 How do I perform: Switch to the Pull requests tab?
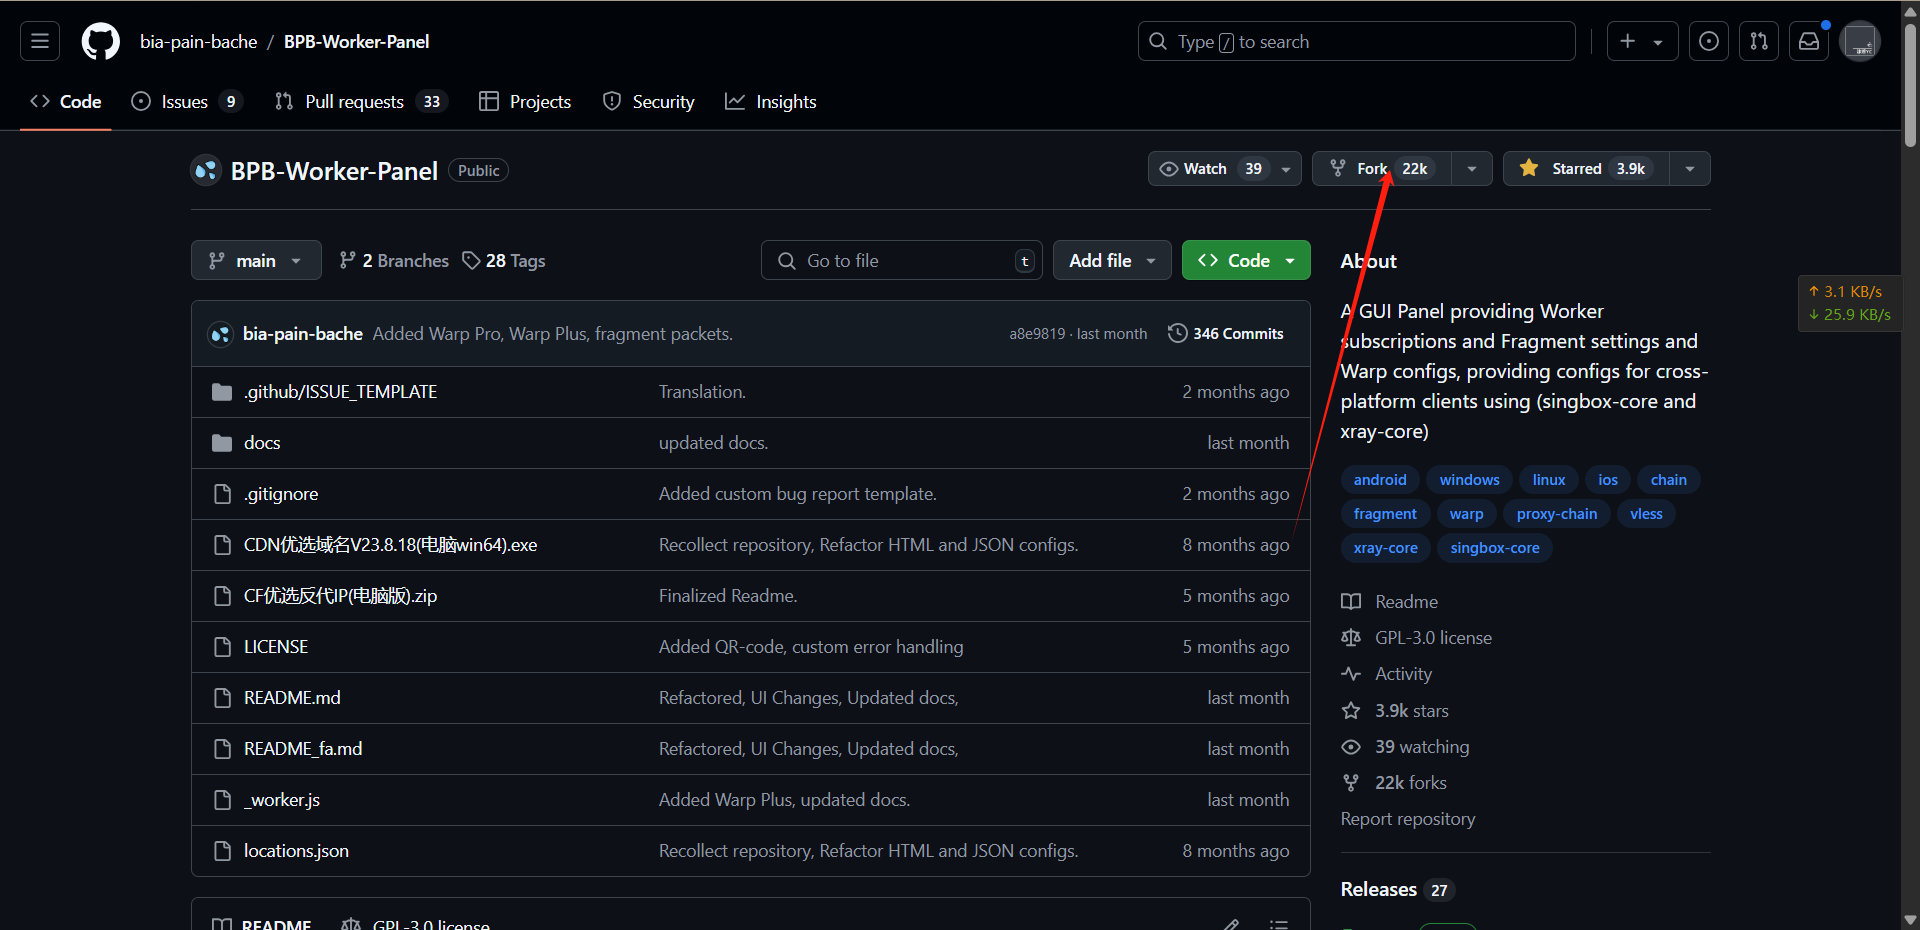tap(361, 101)
